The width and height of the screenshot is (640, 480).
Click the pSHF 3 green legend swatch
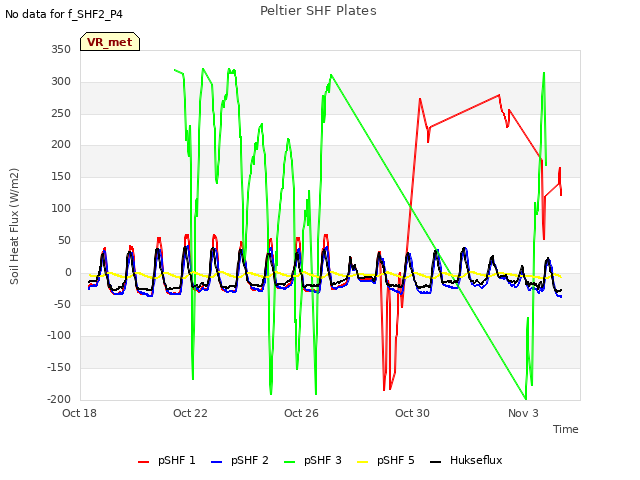point(289,462)
